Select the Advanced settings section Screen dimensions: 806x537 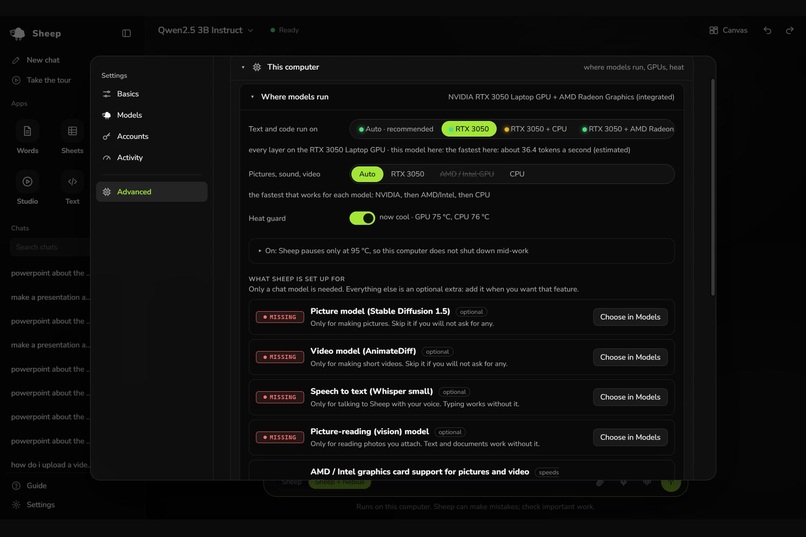(x=152, y=192)
